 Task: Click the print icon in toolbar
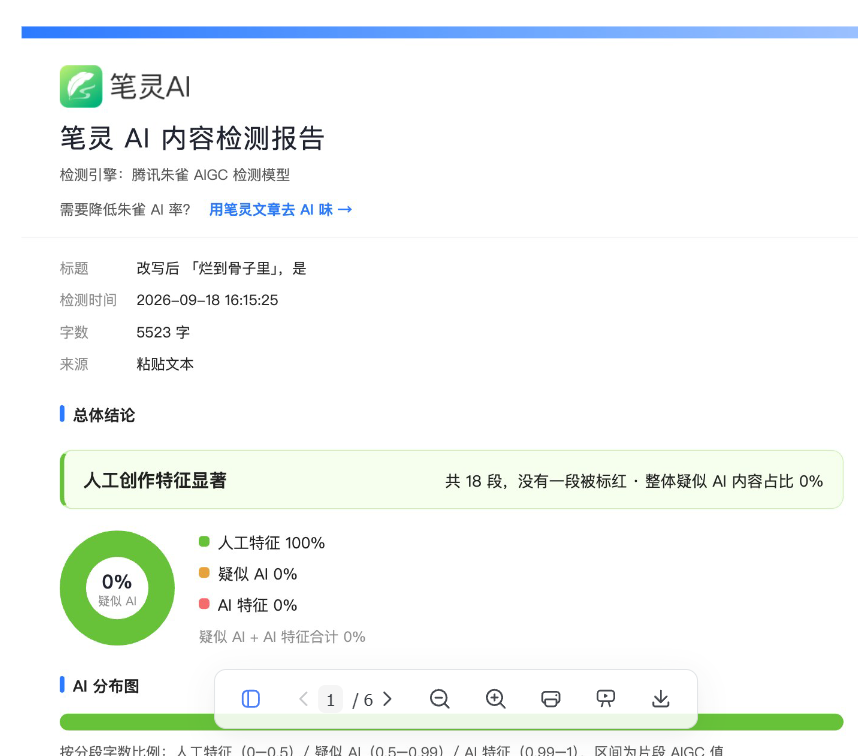click(x=550, y=699)
